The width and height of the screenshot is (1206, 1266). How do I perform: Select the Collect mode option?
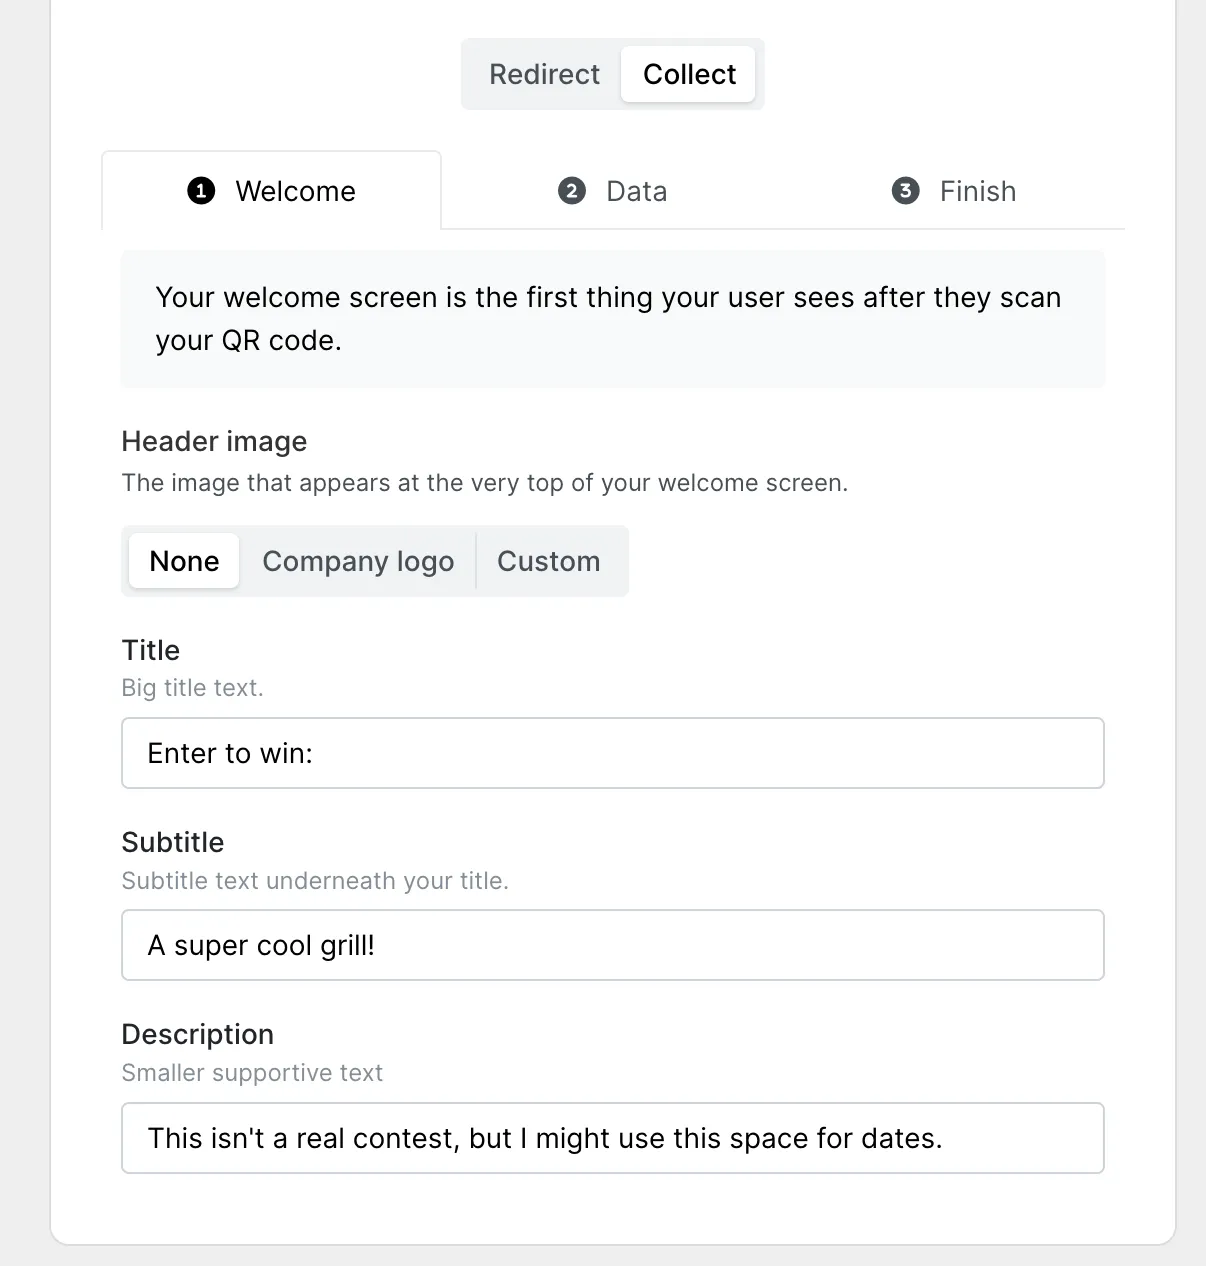pyautogui.click(x=689, y=74)
